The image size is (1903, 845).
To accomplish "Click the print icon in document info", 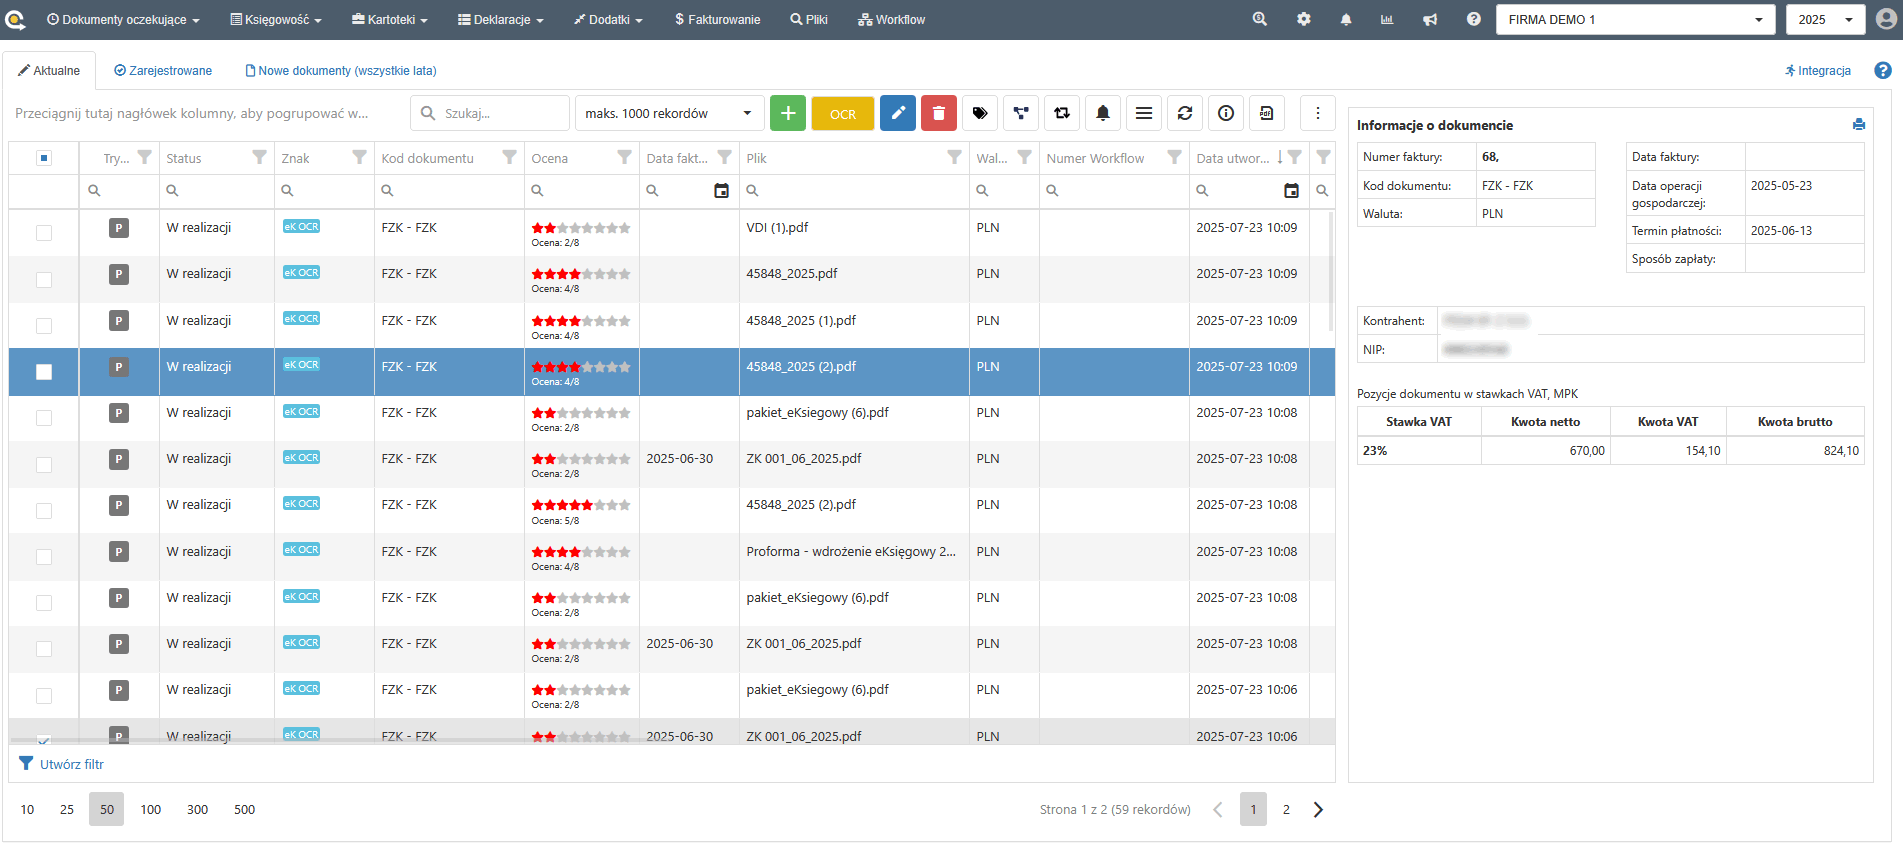I will tap(1858, 125).
